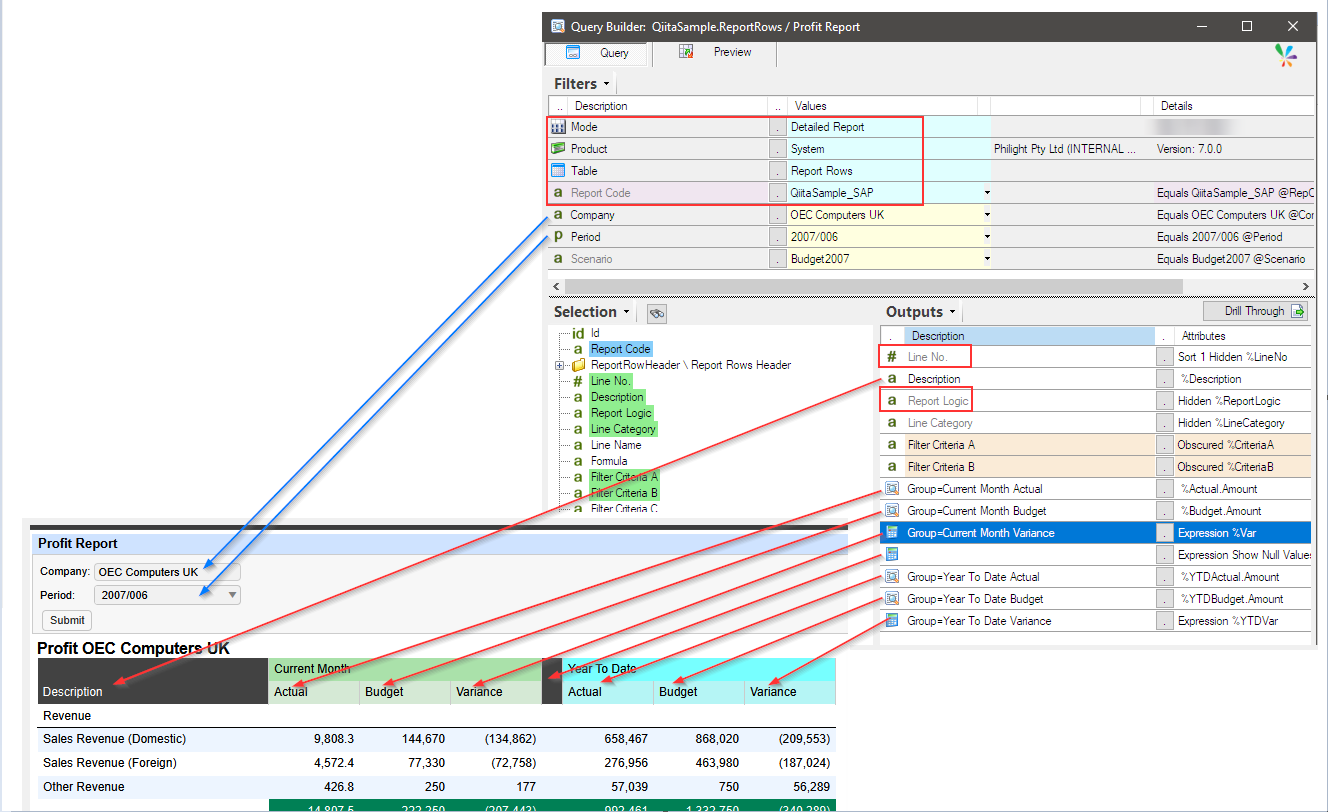This screenshot has width=1328, height=812.
Task: Click the icon of Group=Year To Date Actual
Action: click(892, 577)
